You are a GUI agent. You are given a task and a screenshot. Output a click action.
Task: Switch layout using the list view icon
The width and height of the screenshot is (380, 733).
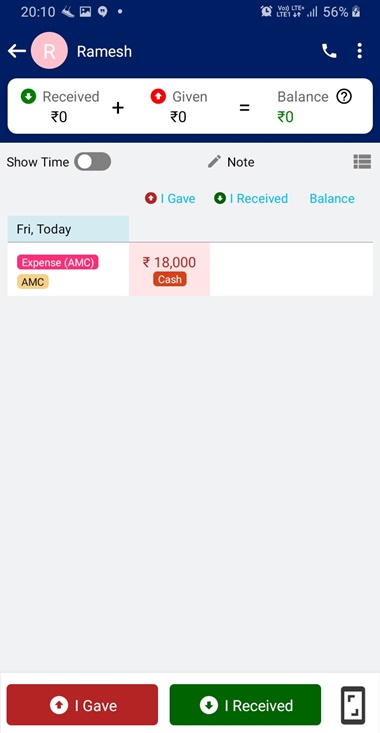362,162
